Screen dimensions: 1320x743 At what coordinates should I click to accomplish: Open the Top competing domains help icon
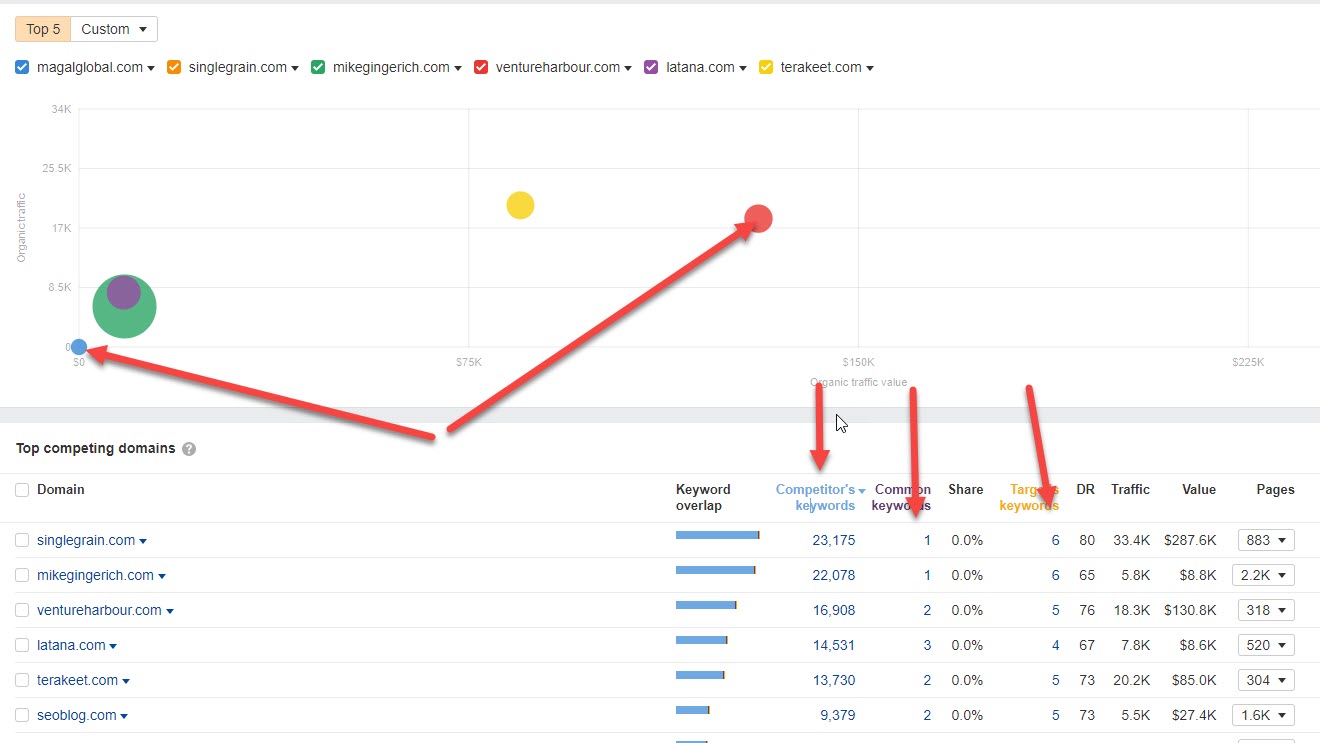pos(189,449)
